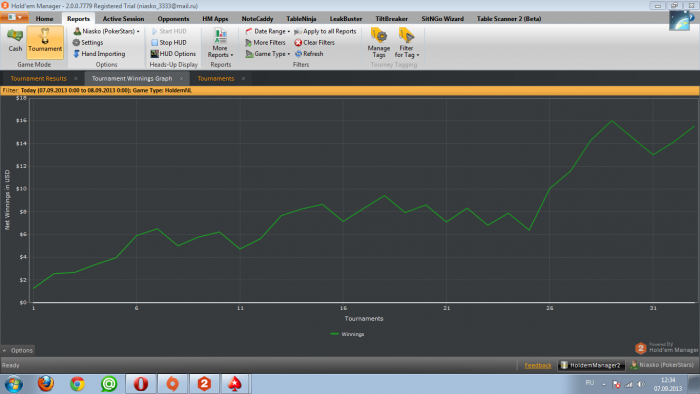Screen dimensions: 700x394
Task: Switch to PokerStars in taskbar
Action: pos(235,384)
